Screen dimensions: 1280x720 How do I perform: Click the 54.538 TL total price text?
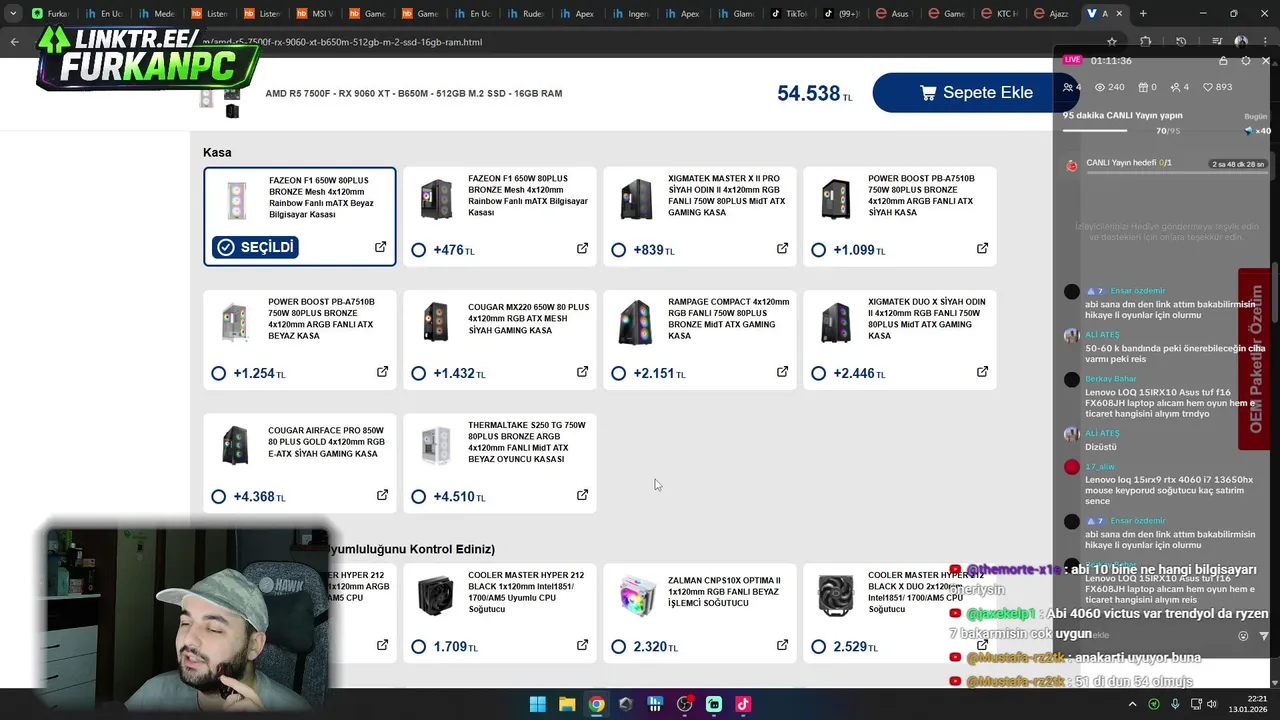815,93
